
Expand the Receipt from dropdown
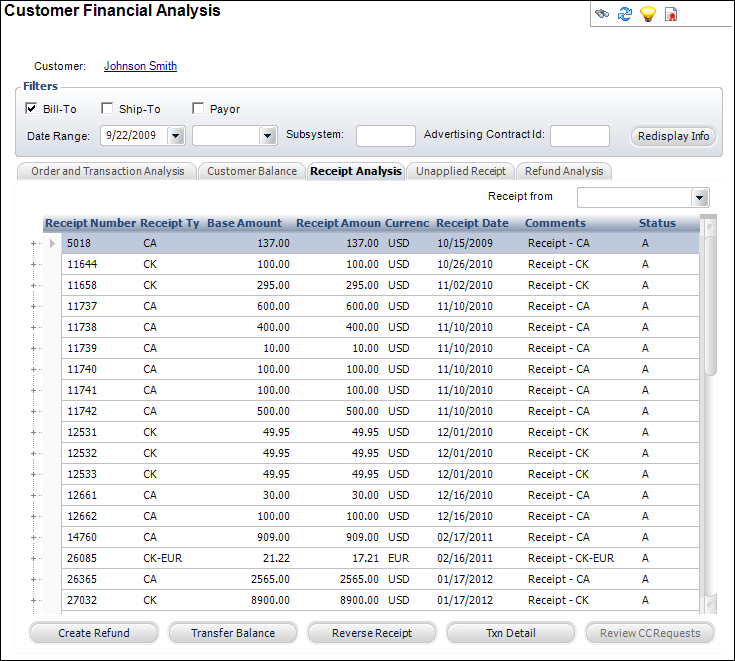(700, 197)
